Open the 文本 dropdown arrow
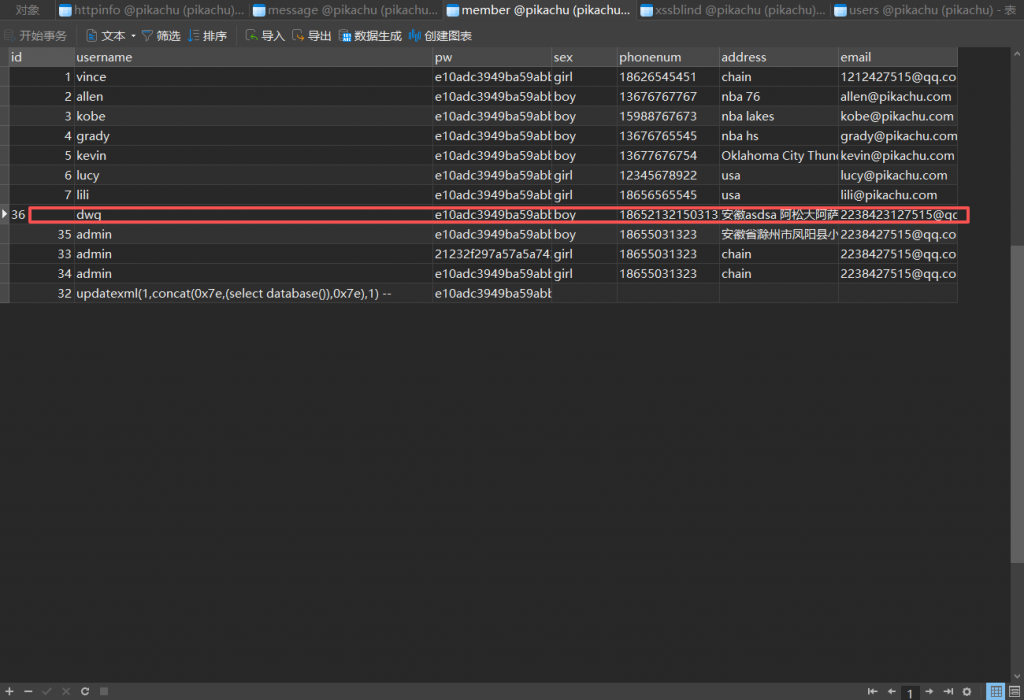The height and width of the screenshot is (700, 1024). [x=133, y=36]
